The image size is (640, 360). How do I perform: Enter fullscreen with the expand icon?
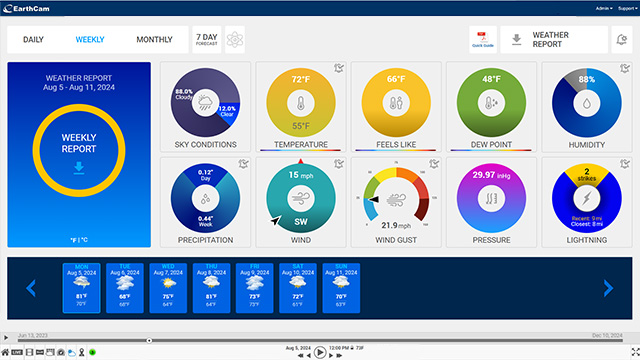[x=635, y=352]
